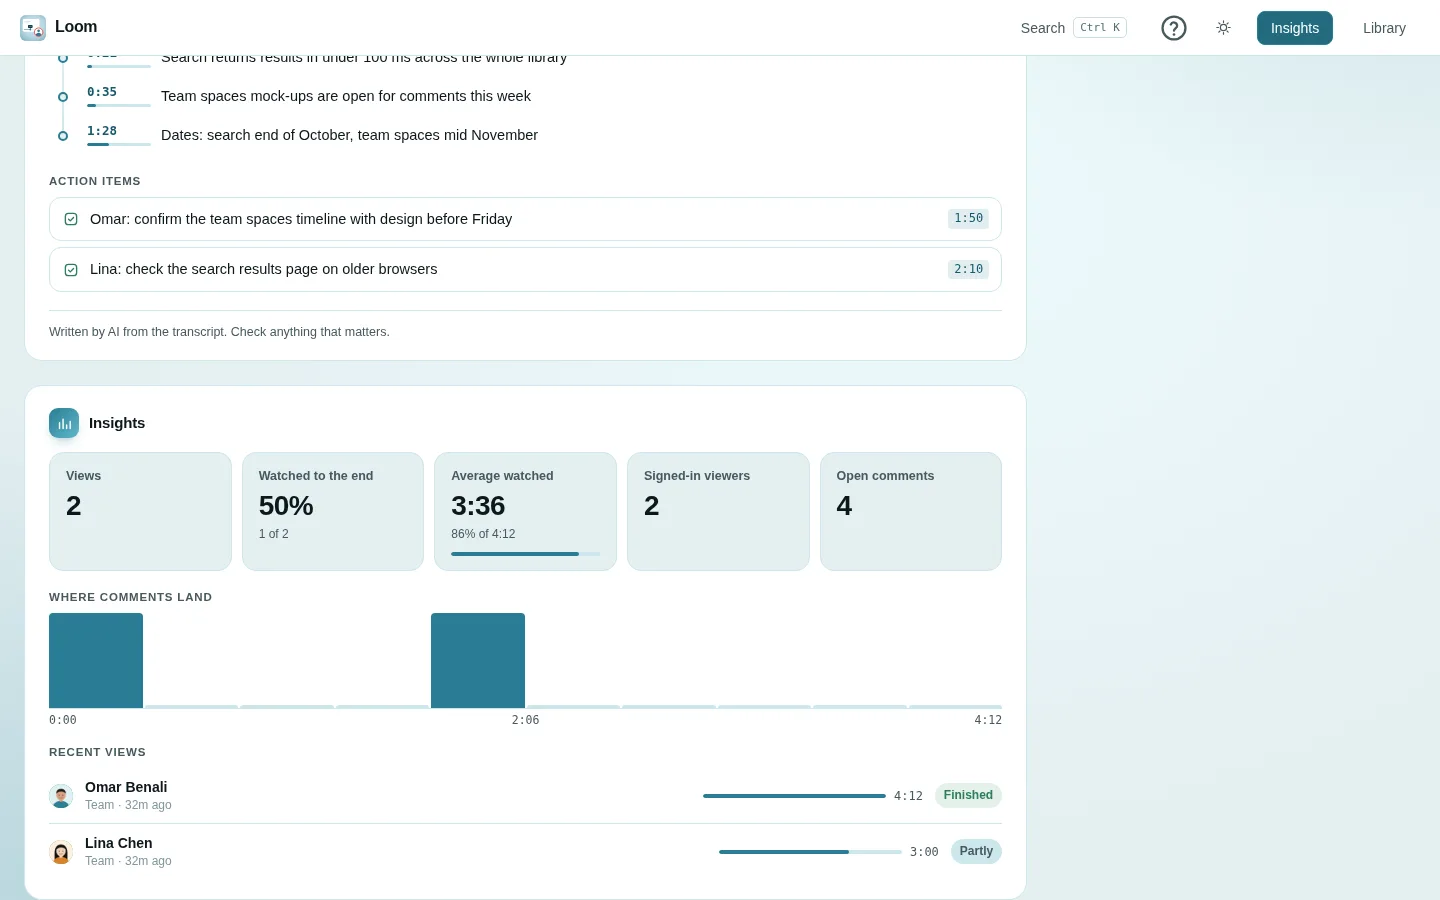Viewport: 1440px width, 900px height.
Task: Click the Open comments card
Action: [x=911, y=511]
